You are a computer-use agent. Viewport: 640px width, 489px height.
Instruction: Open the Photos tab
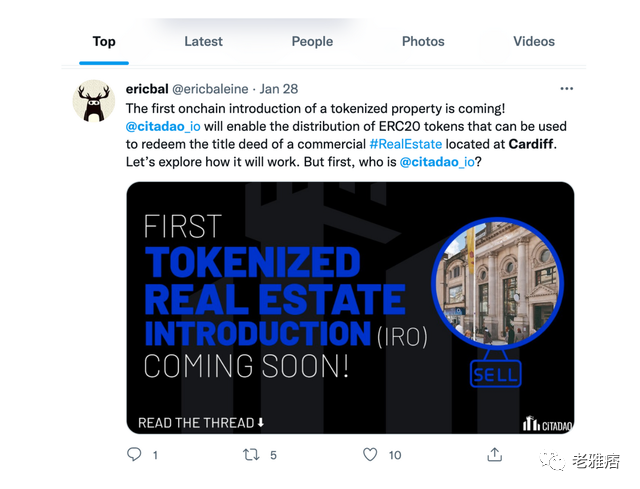pos(423,41)
